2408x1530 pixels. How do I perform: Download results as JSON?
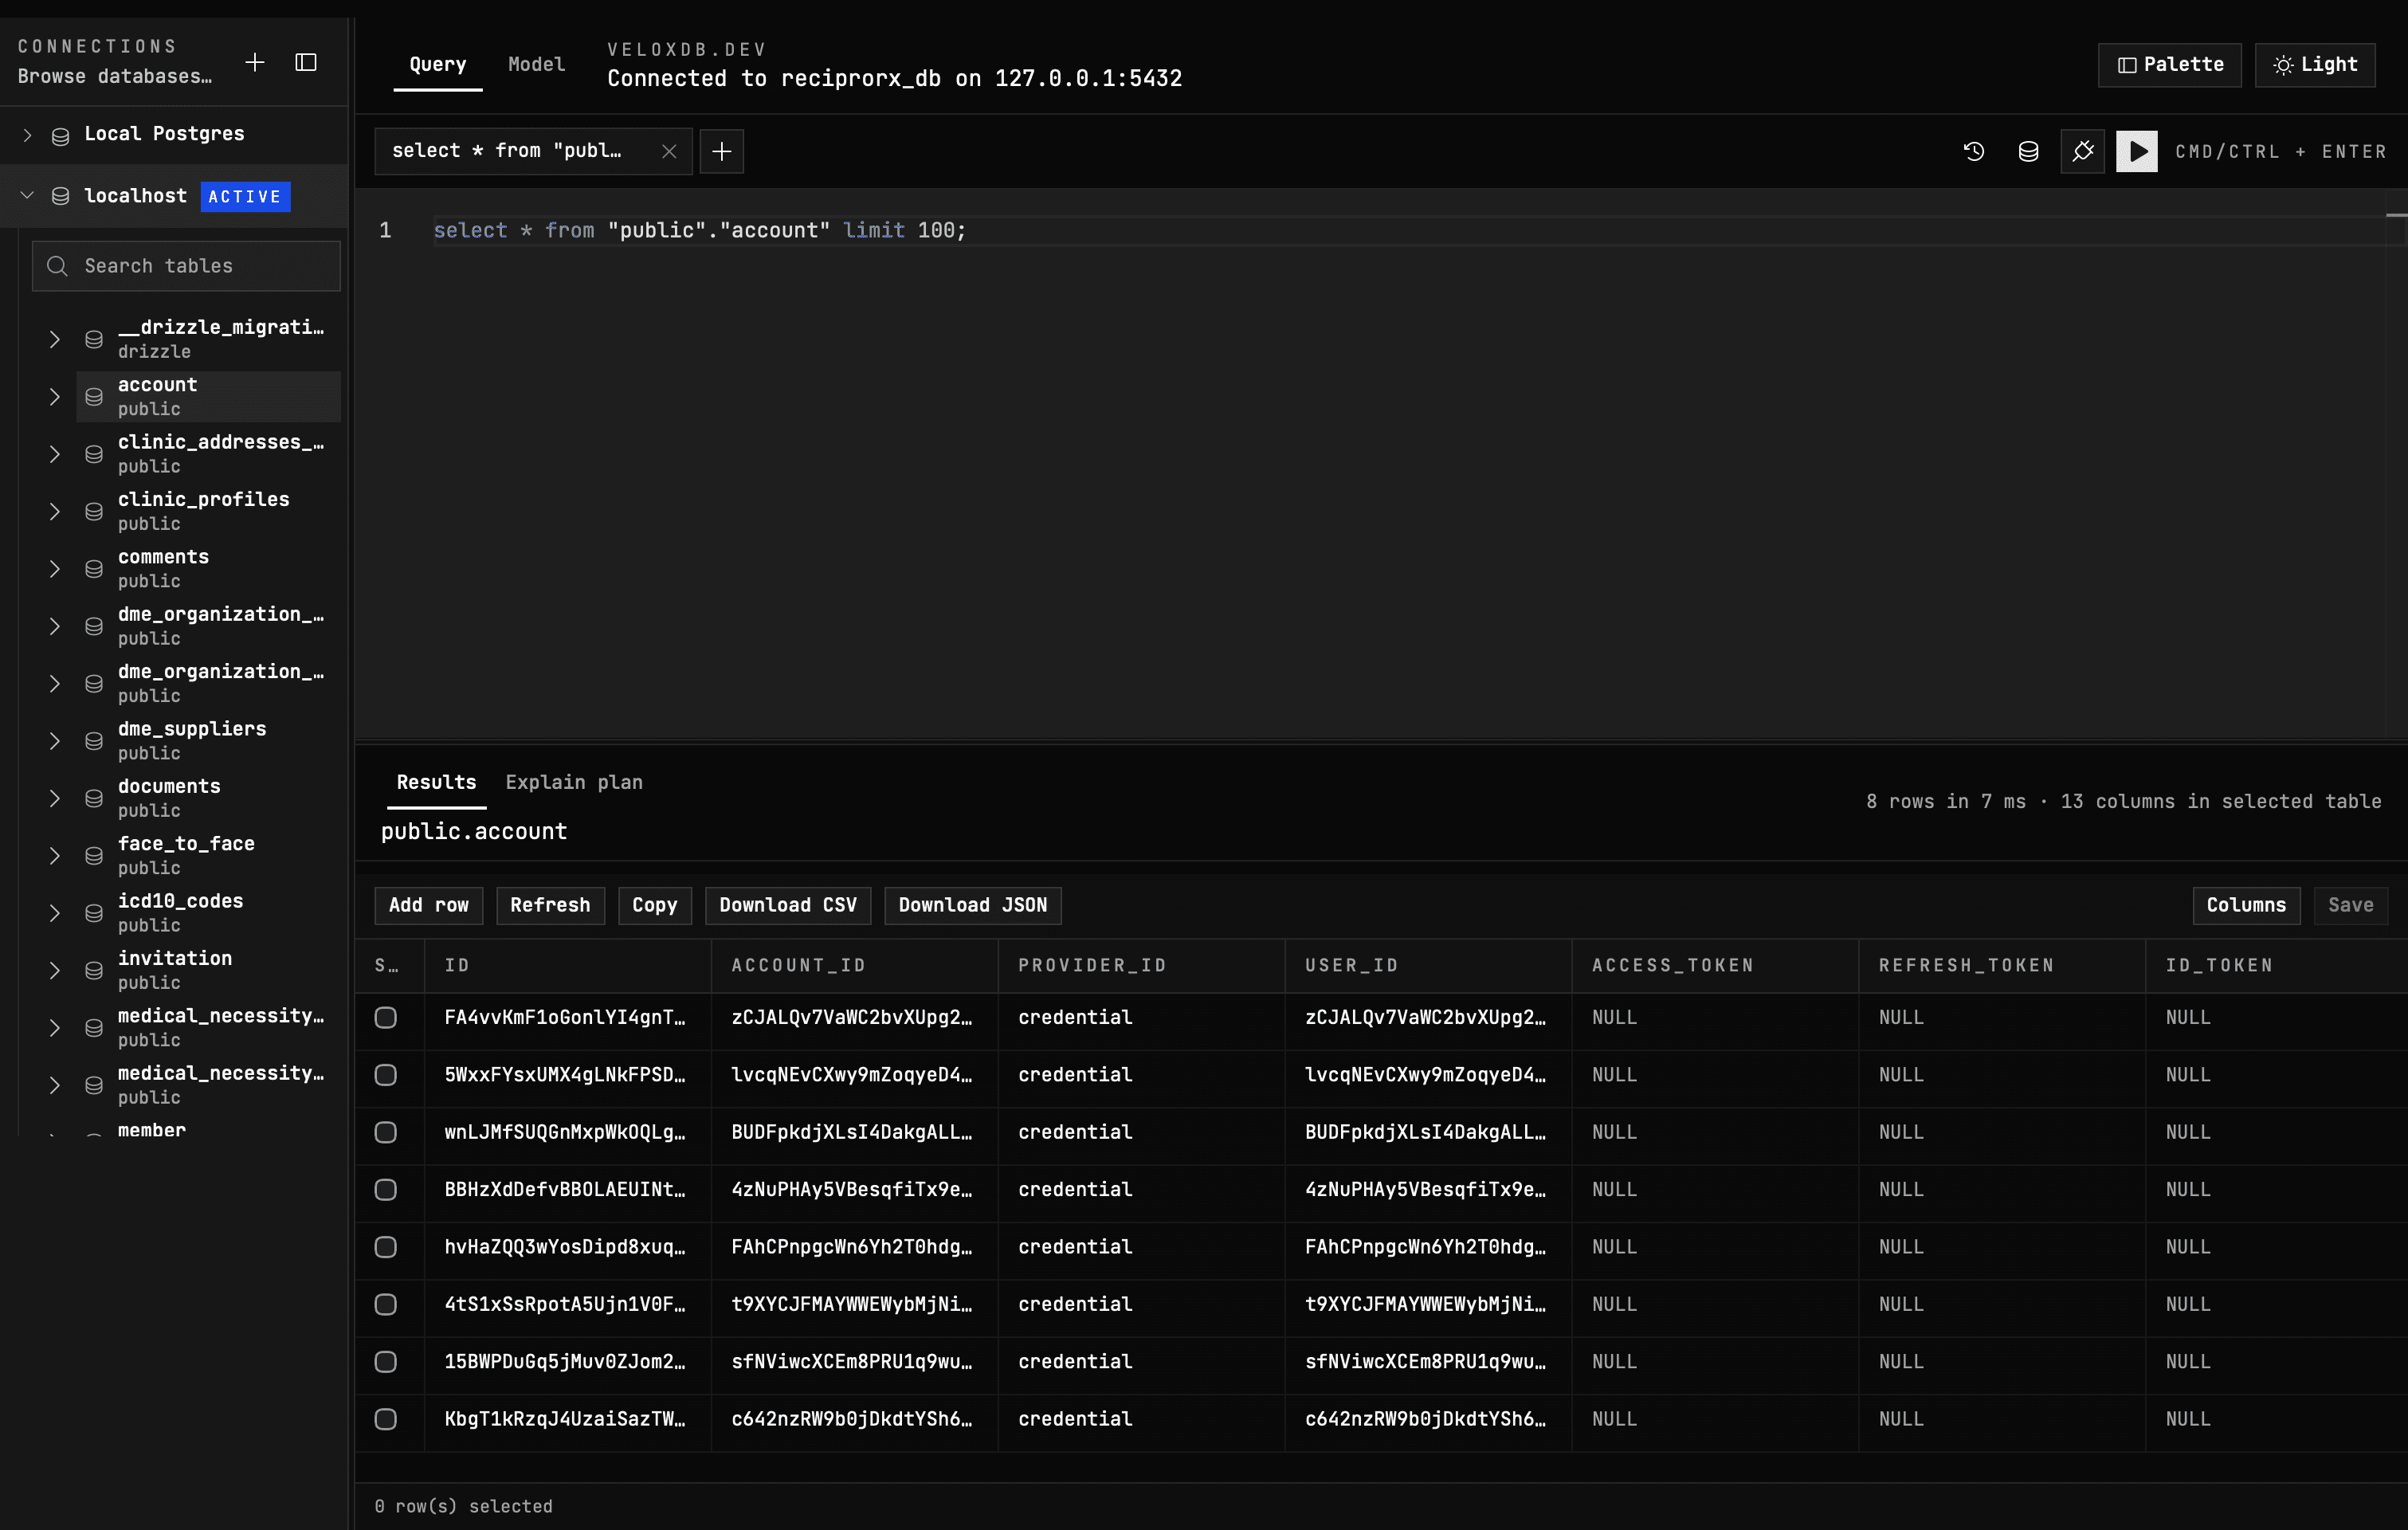971,905
